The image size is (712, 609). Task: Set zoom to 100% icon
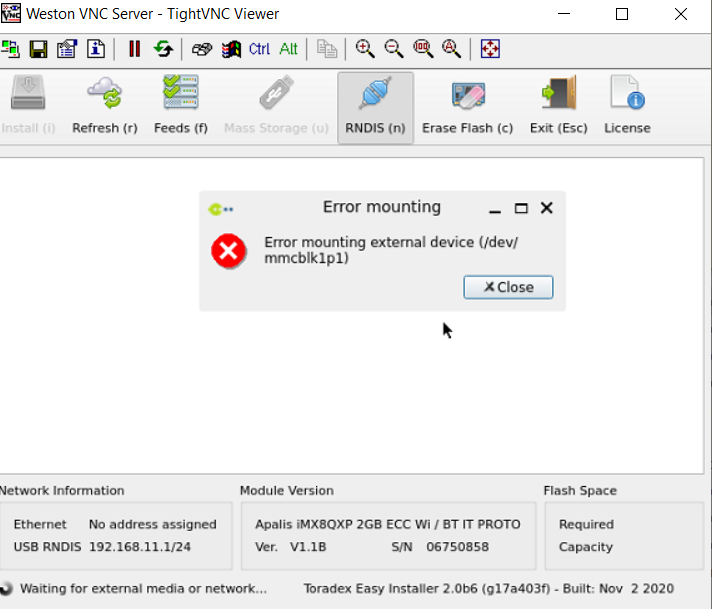tap(423, 49)
